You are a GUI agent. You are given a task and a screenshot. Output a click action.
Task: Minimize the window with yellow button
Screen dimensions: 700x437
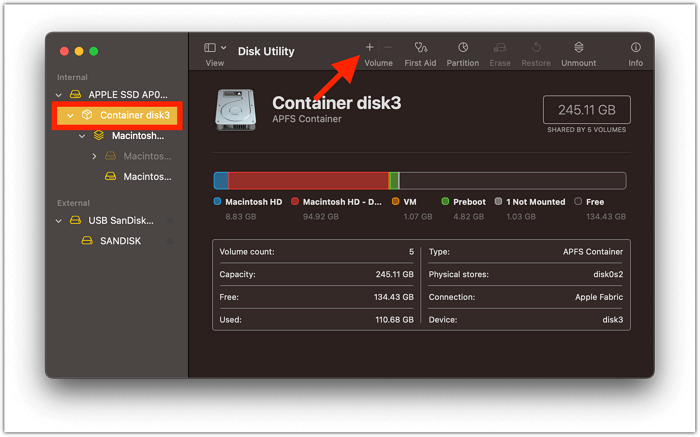tap(79, 51)
